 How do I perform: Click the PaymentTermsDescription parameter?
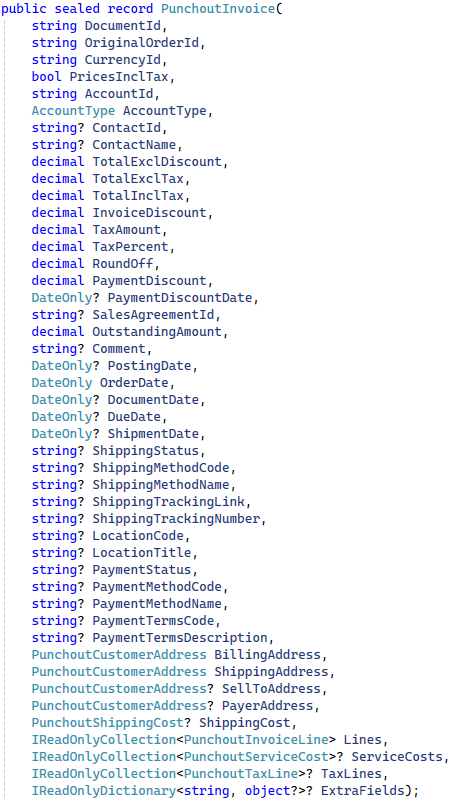pos(180,637)
